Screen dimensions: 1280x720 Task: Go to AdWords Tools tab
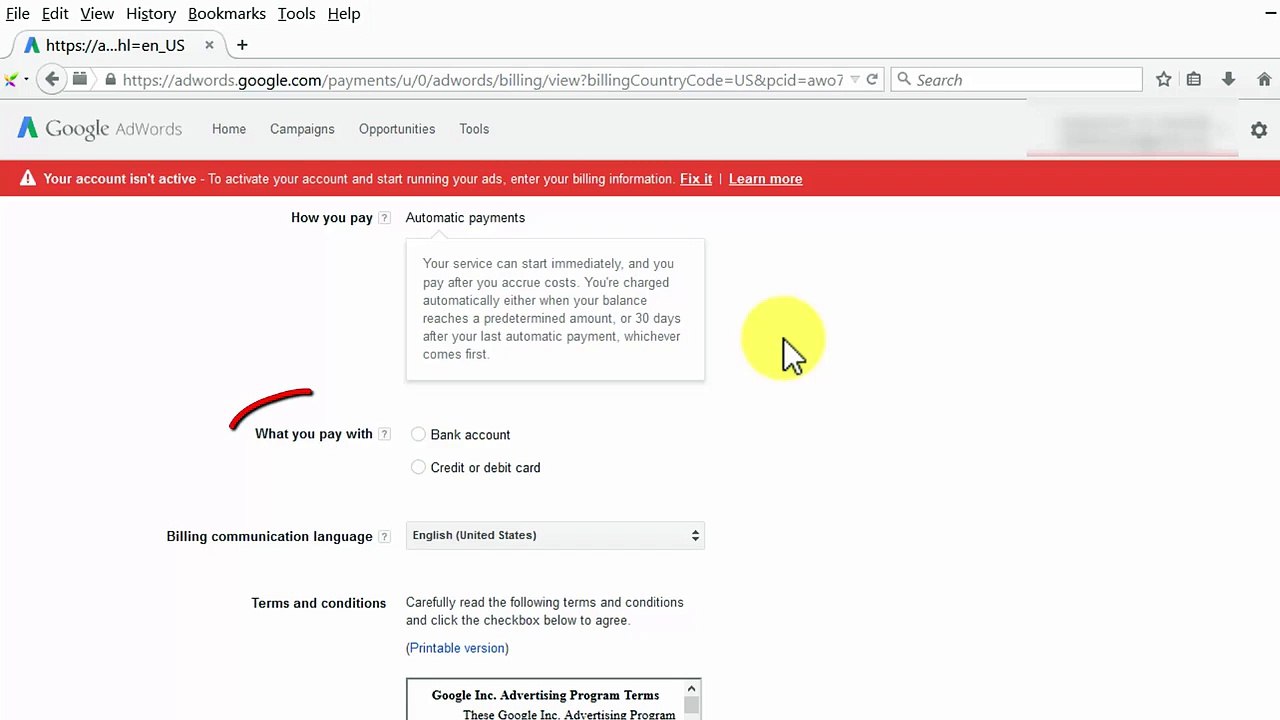(x=474, y=129)
